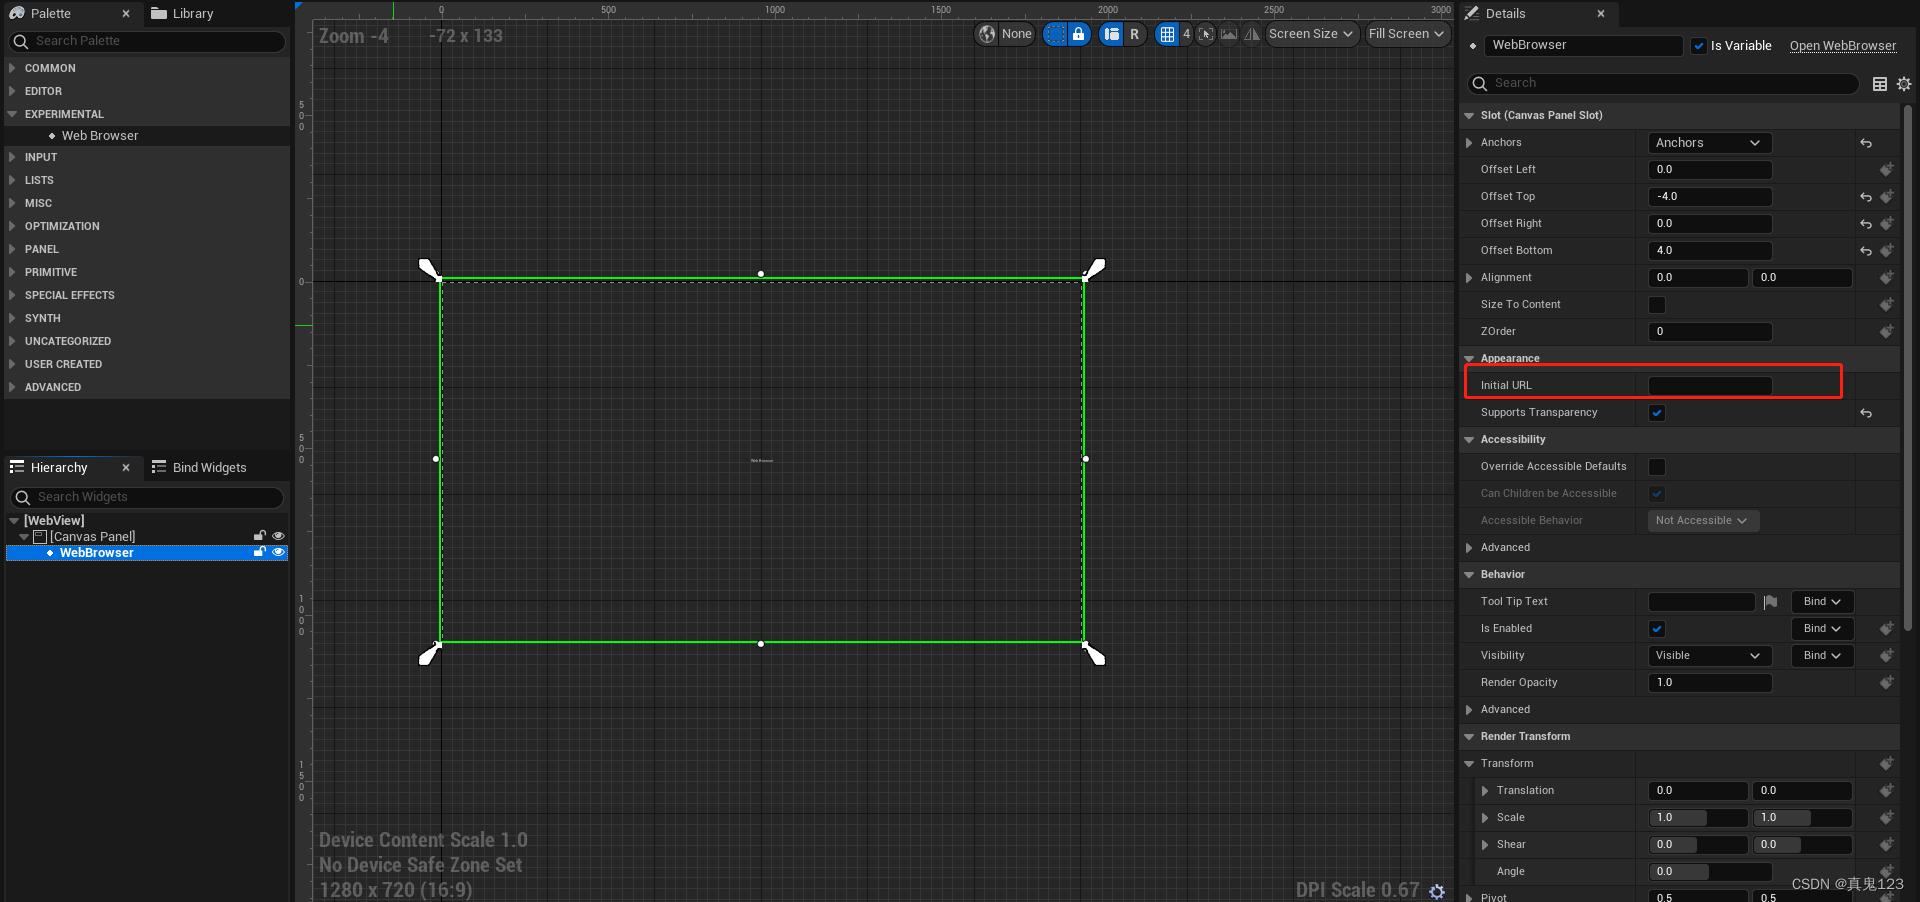This screenshot has height=902, width=1920.
Task: Open Not Accessible behavior dropdown
Action: (1703, 521)
